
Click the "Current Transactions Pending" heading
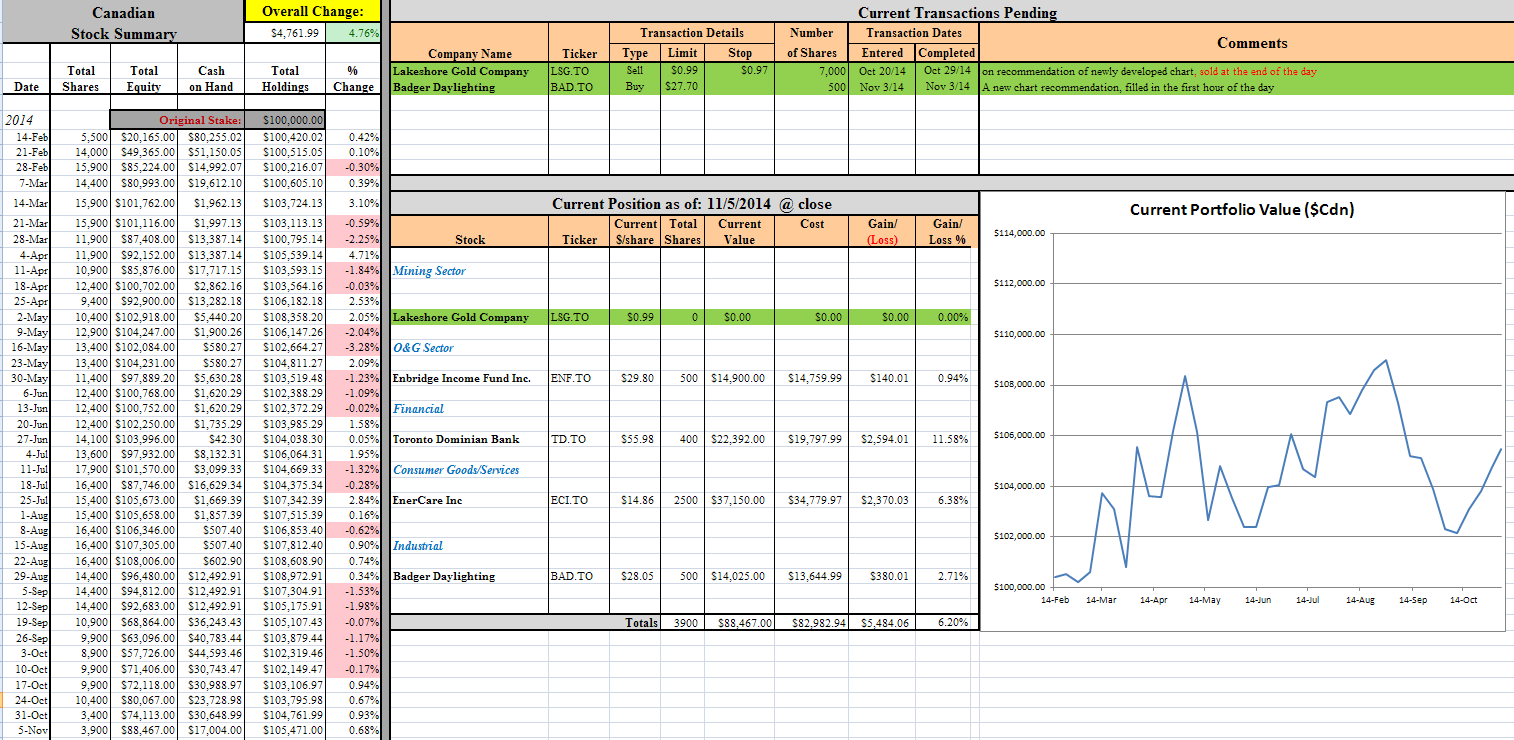(957, 12)
